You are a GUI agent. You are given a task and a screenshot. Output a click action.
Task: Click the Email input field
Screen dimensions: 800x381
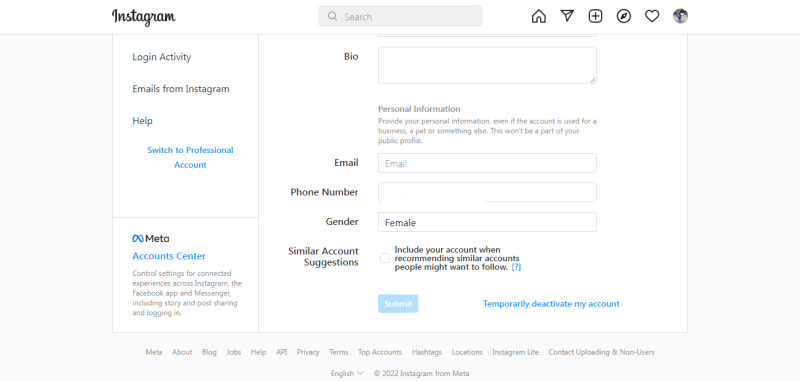tap(487, 163)
